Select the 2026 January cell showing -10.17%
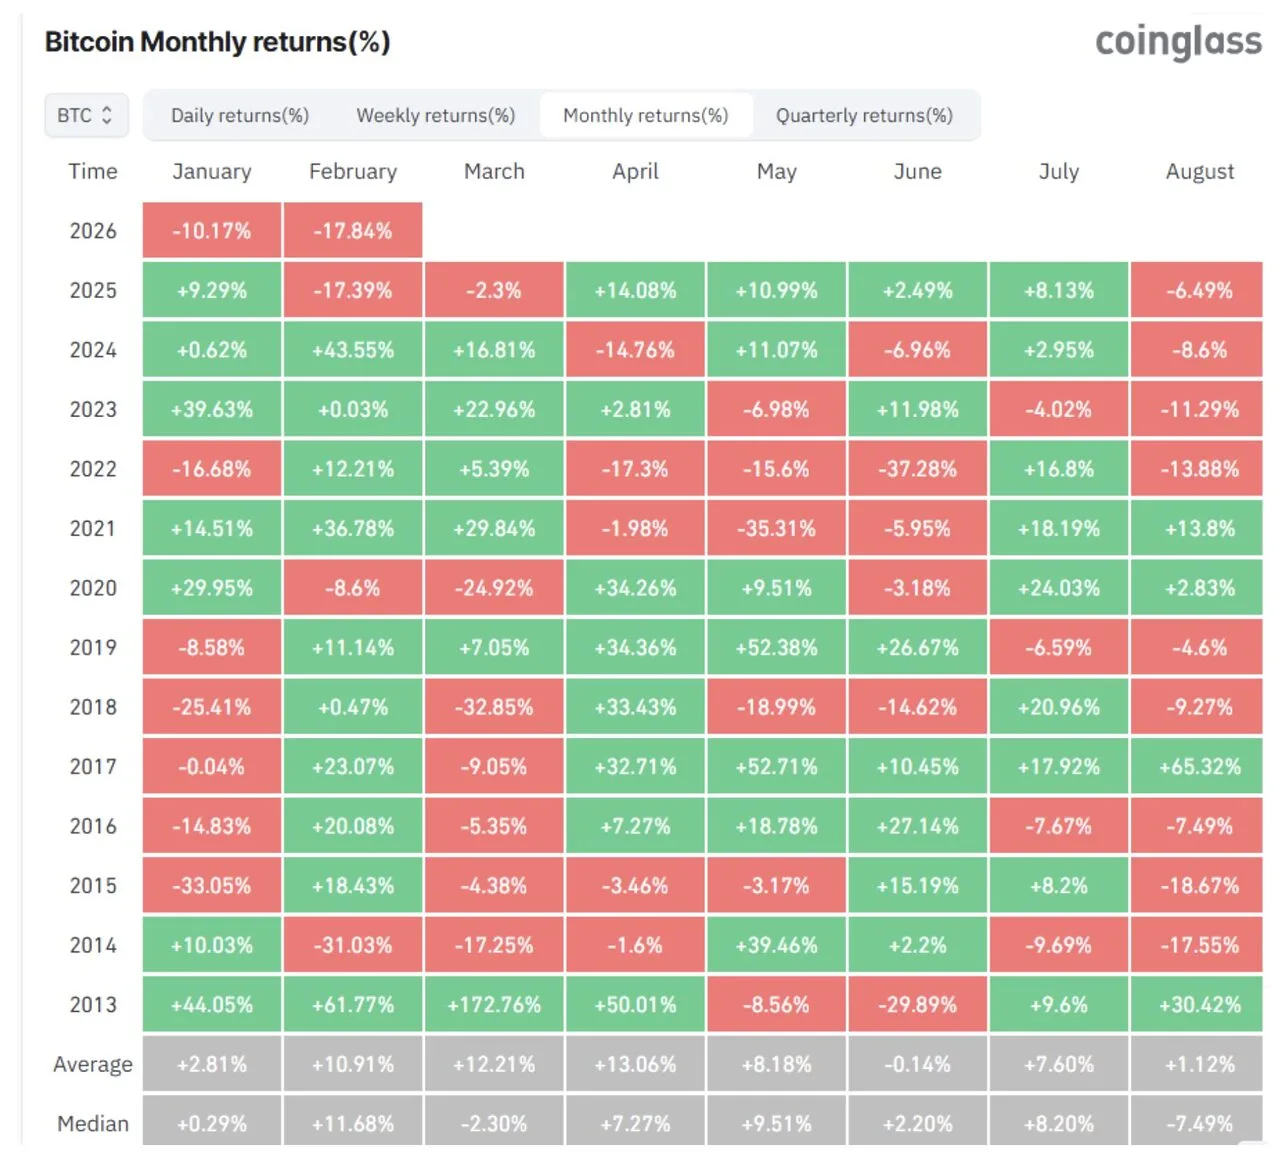Image resolution: width=1280 pixels, height=1164 pixels. [211, 230]
